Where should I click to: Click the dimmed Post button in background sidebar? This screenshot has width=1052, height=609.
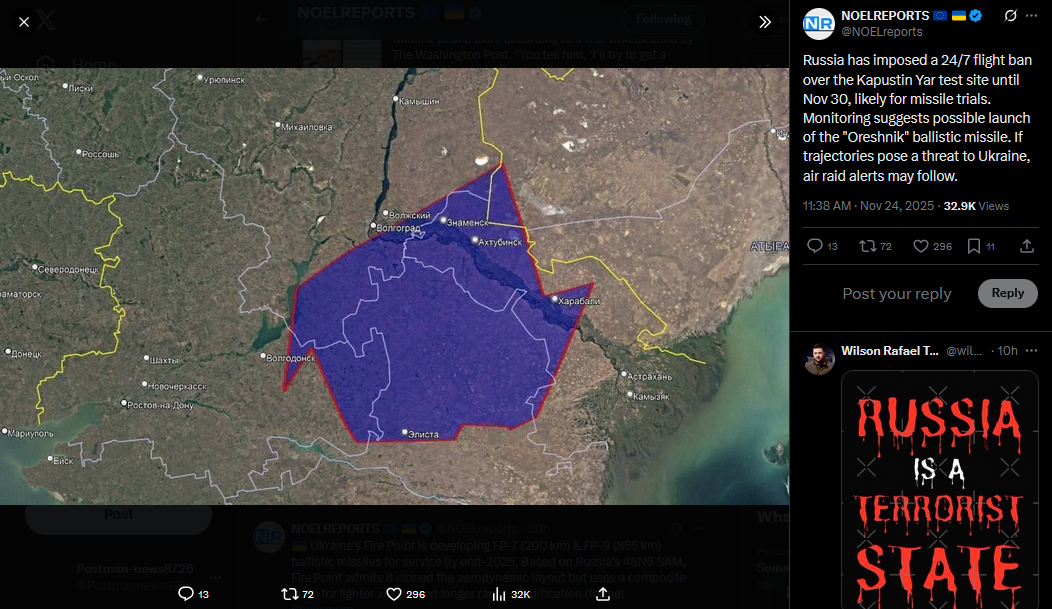click(x=118, y=514)
